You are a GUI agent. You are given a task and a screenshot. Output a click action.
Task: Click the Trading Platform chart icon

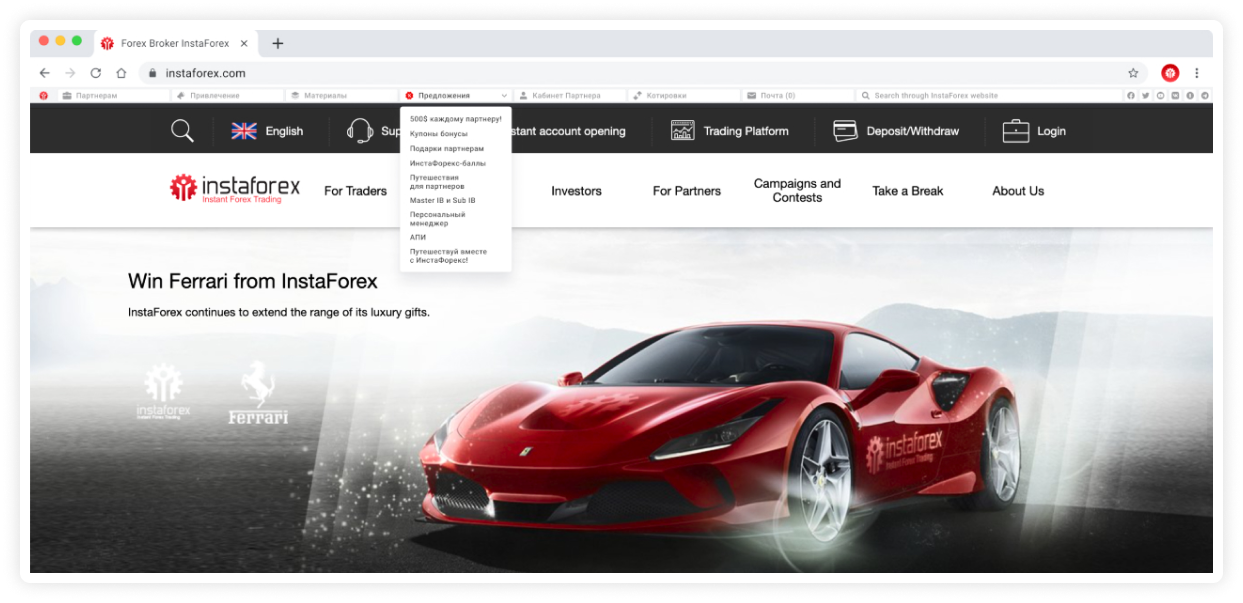point(683,131)
